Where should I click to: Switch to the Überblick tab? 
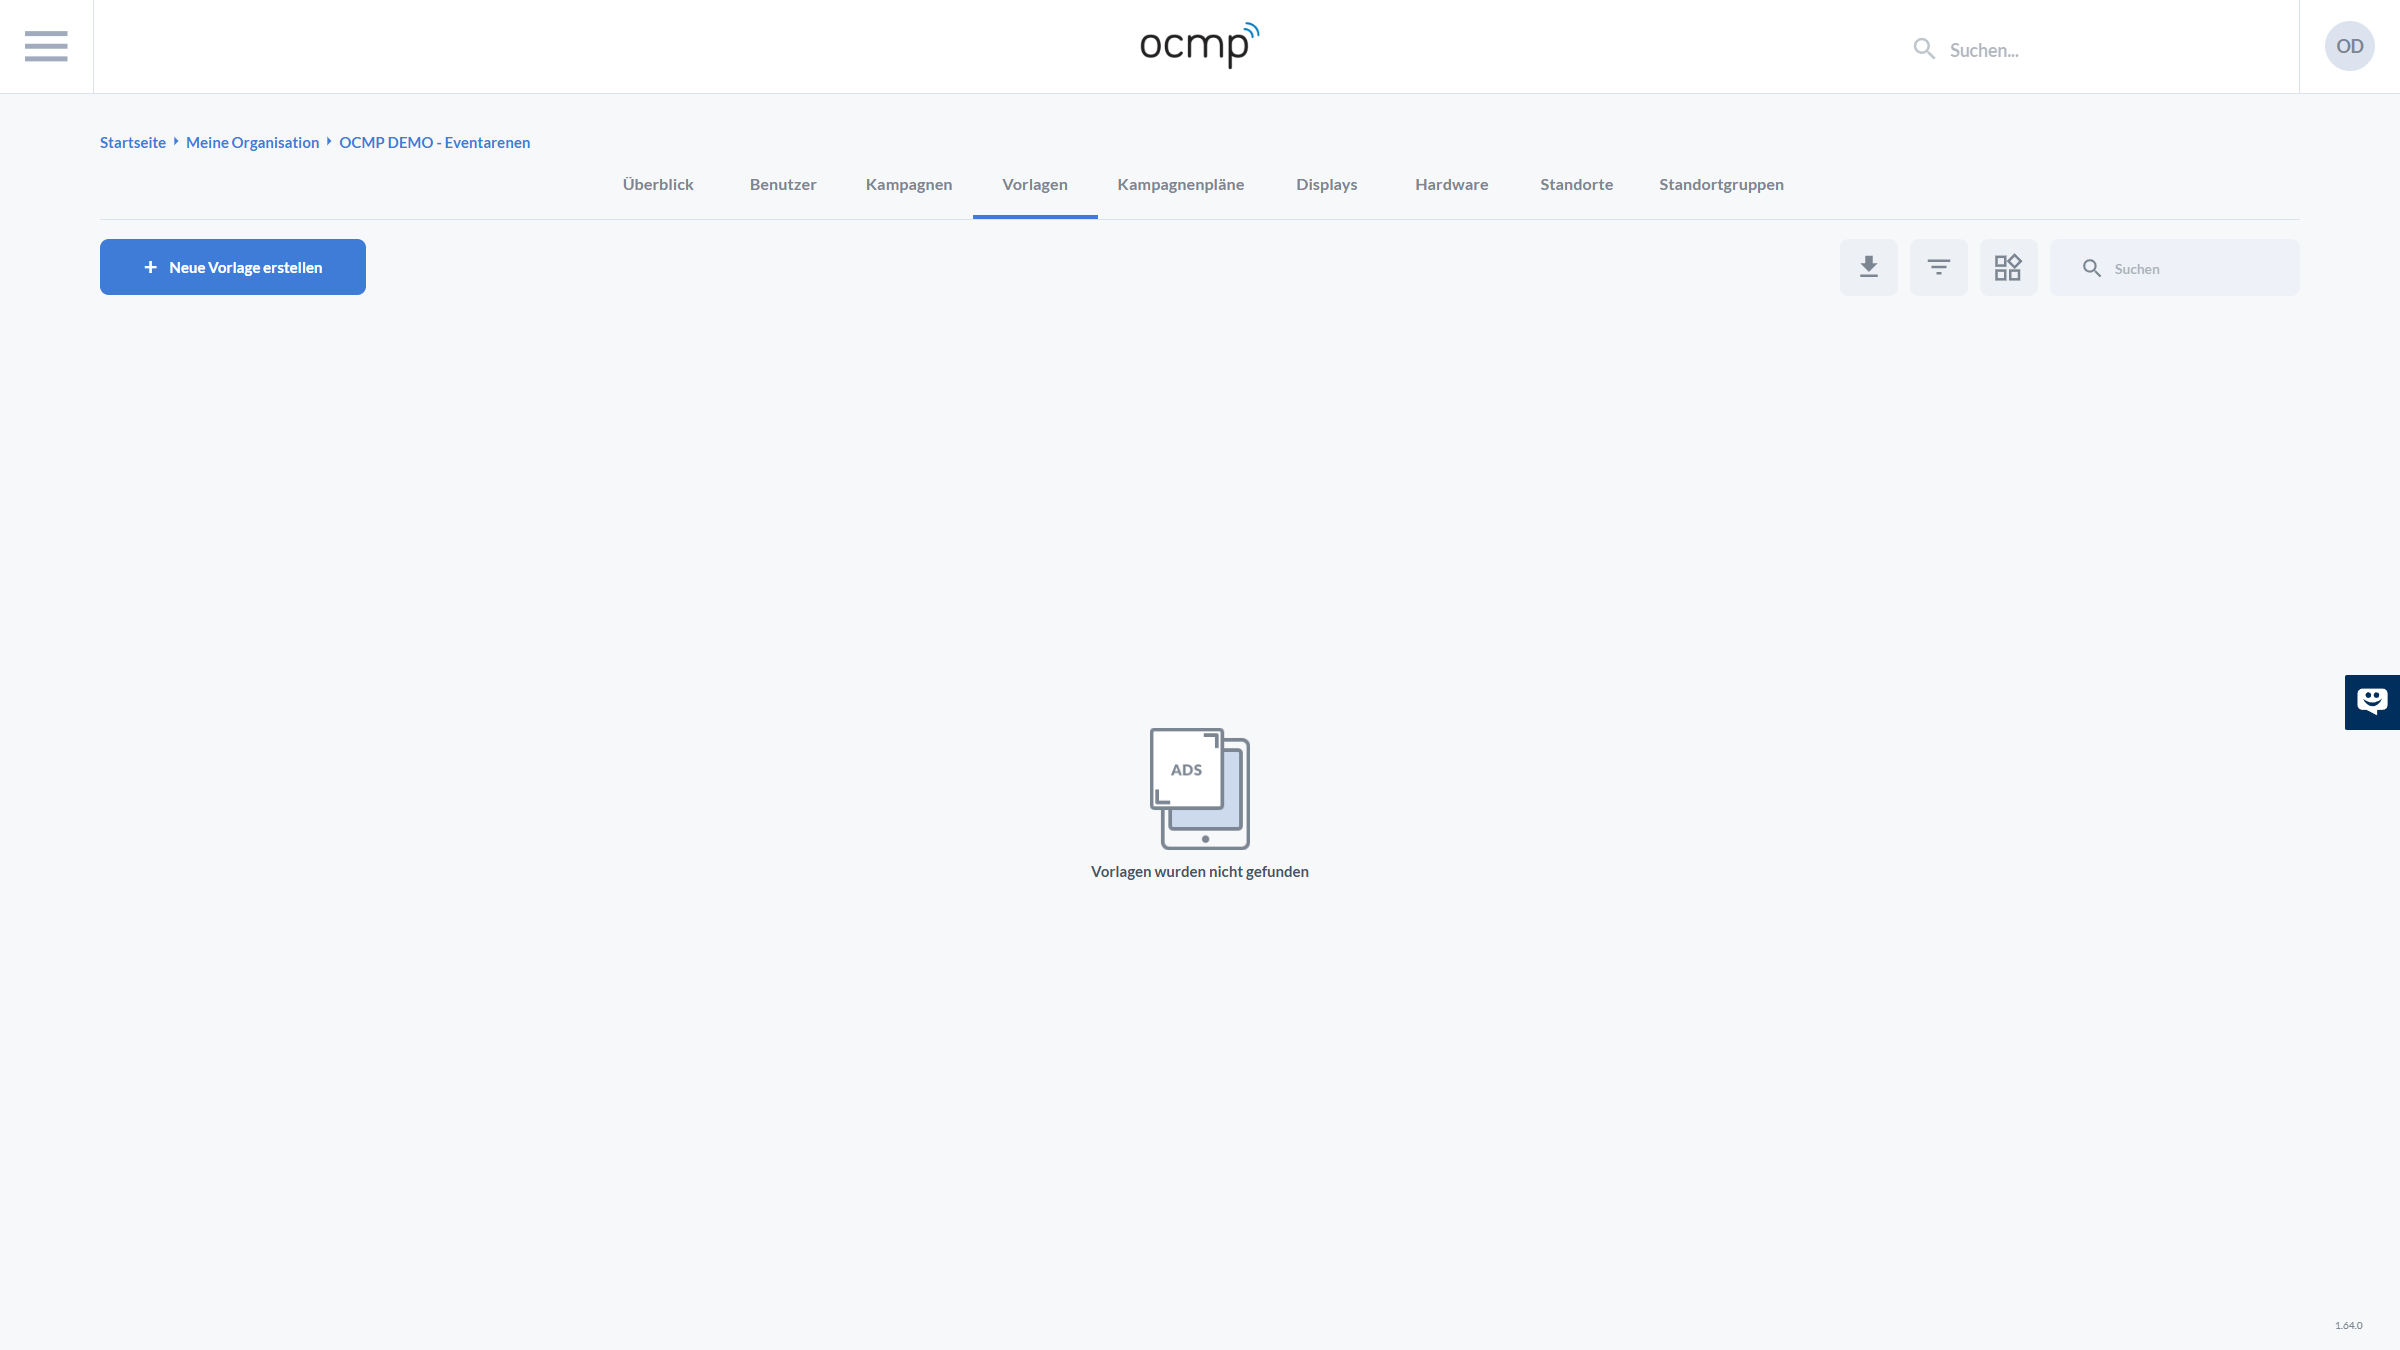[658, 184]
